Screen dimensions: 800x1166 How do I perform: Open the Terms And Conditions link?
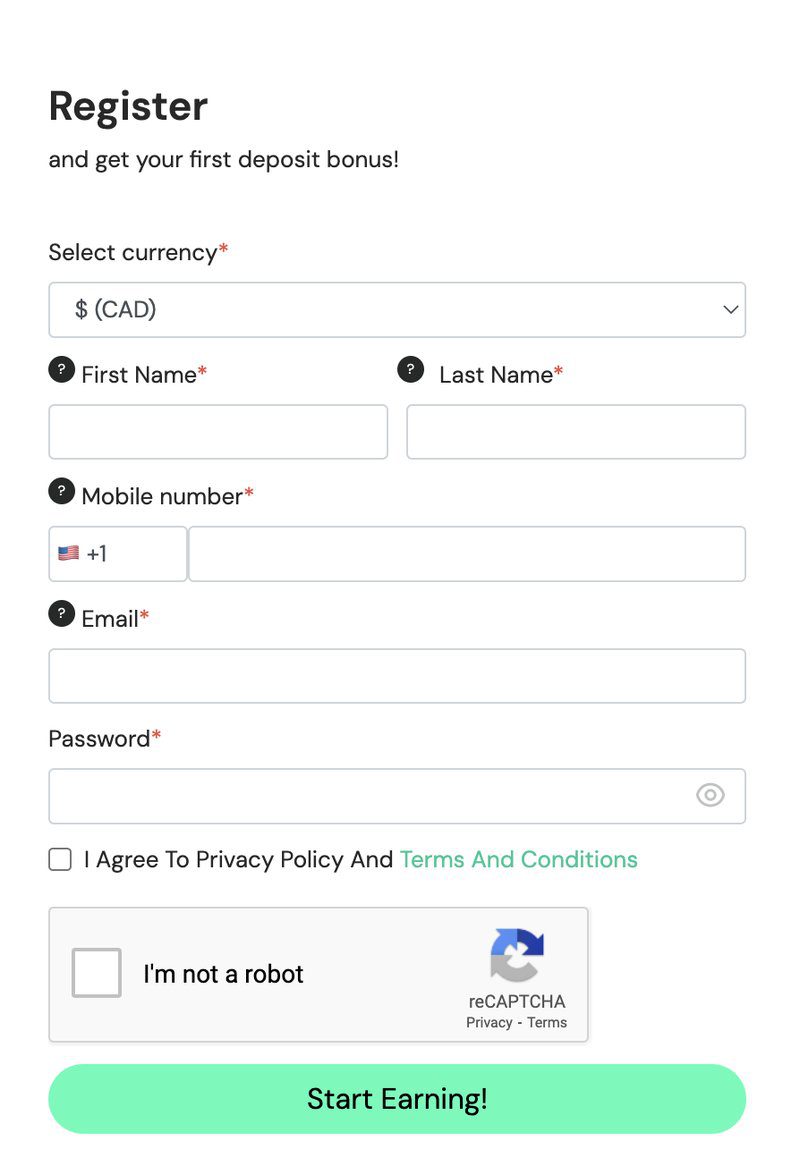[x=518, y=860]
